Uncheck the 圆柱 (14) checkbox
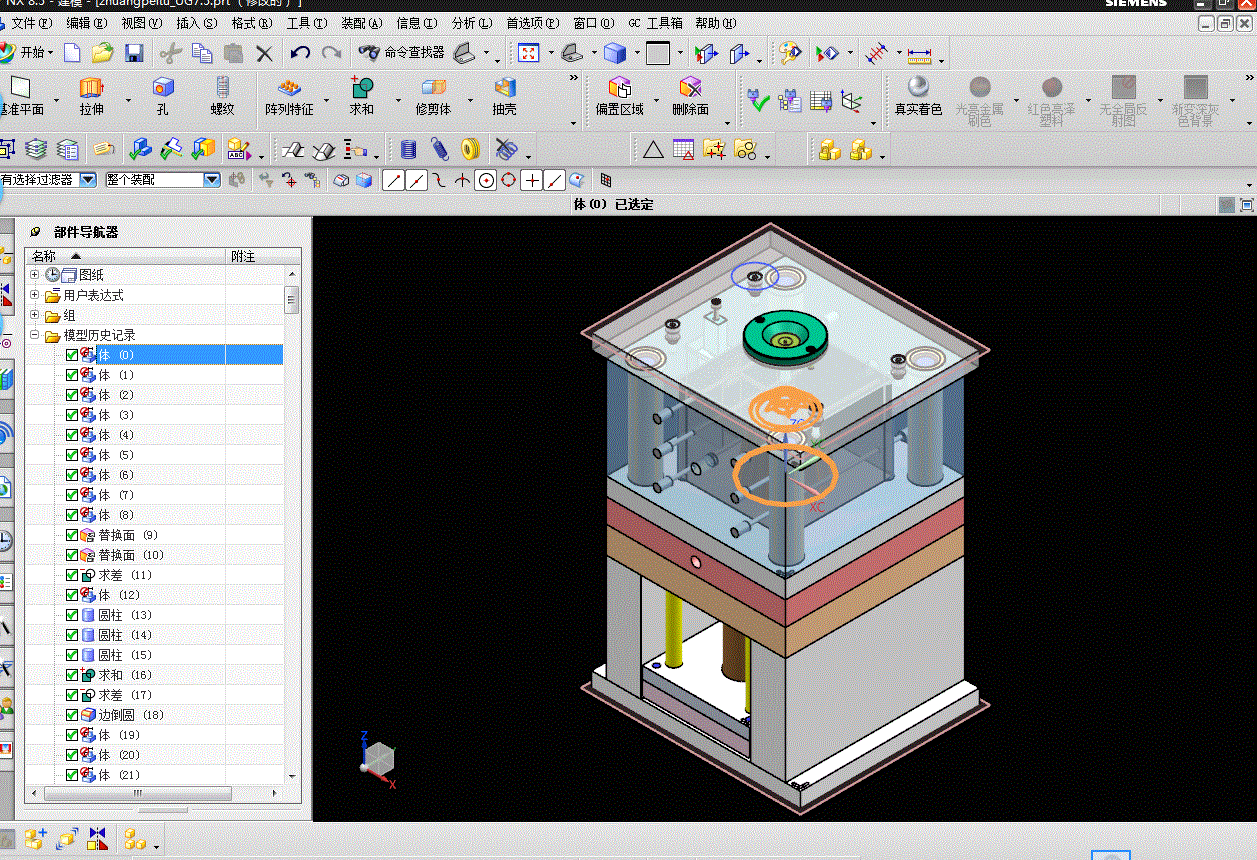 click(x=72, y=635)
